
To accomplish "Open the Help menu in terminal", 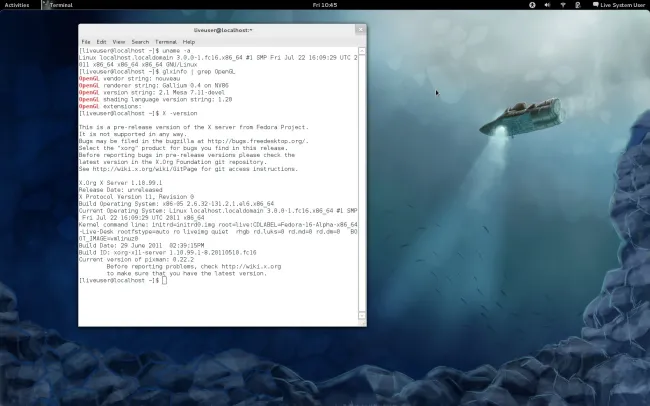I will tap(189, 42).
